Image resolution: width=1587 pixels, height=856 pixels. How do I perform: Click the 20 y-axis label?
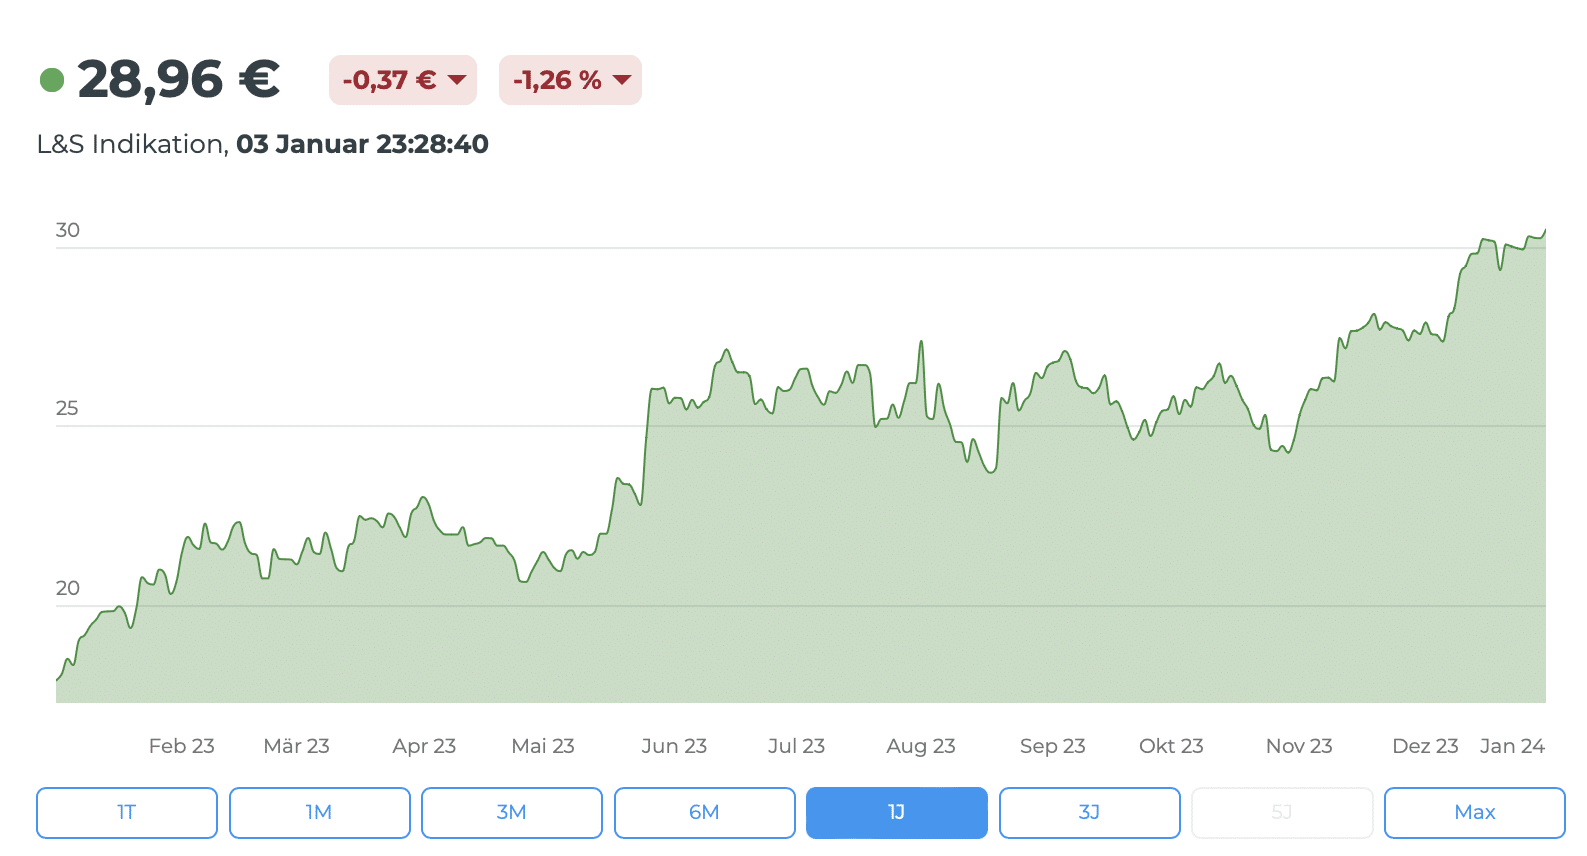[68, 588]
